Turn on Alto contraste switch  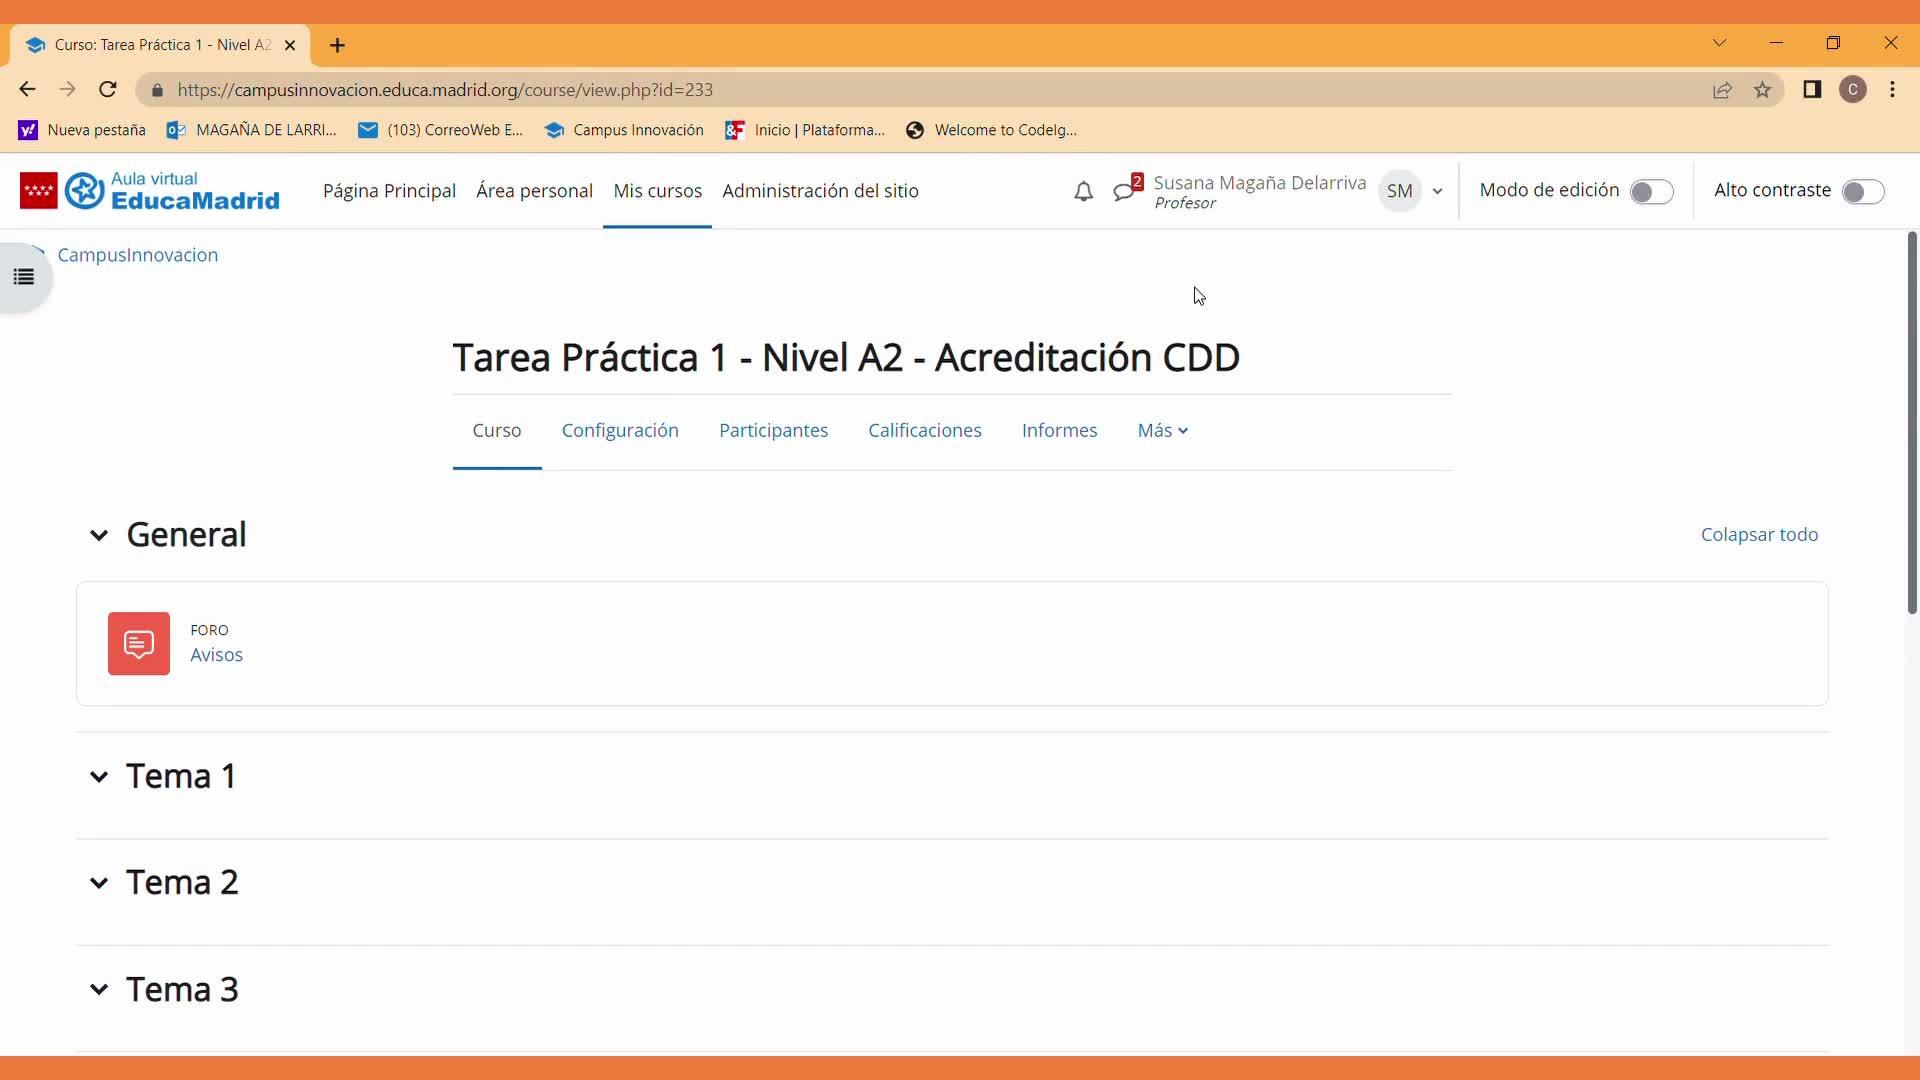point(1863,191)
